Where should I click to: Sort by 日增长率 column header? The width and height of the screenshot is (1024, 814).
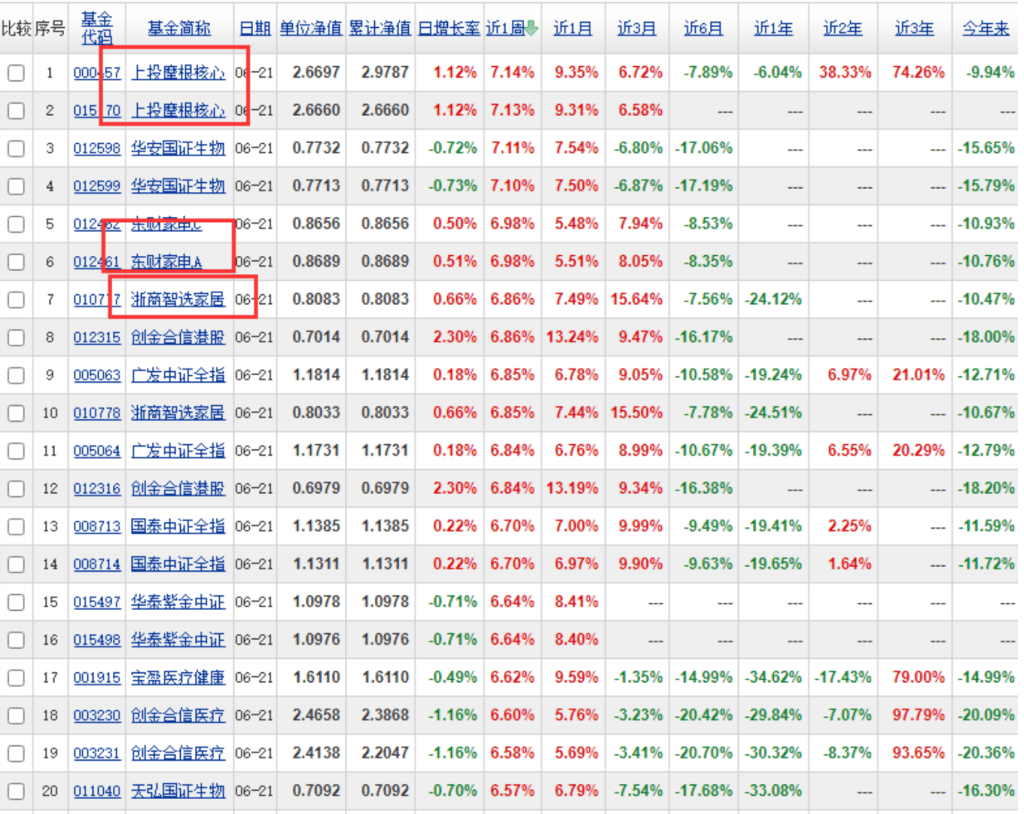[x=449, y=29]
